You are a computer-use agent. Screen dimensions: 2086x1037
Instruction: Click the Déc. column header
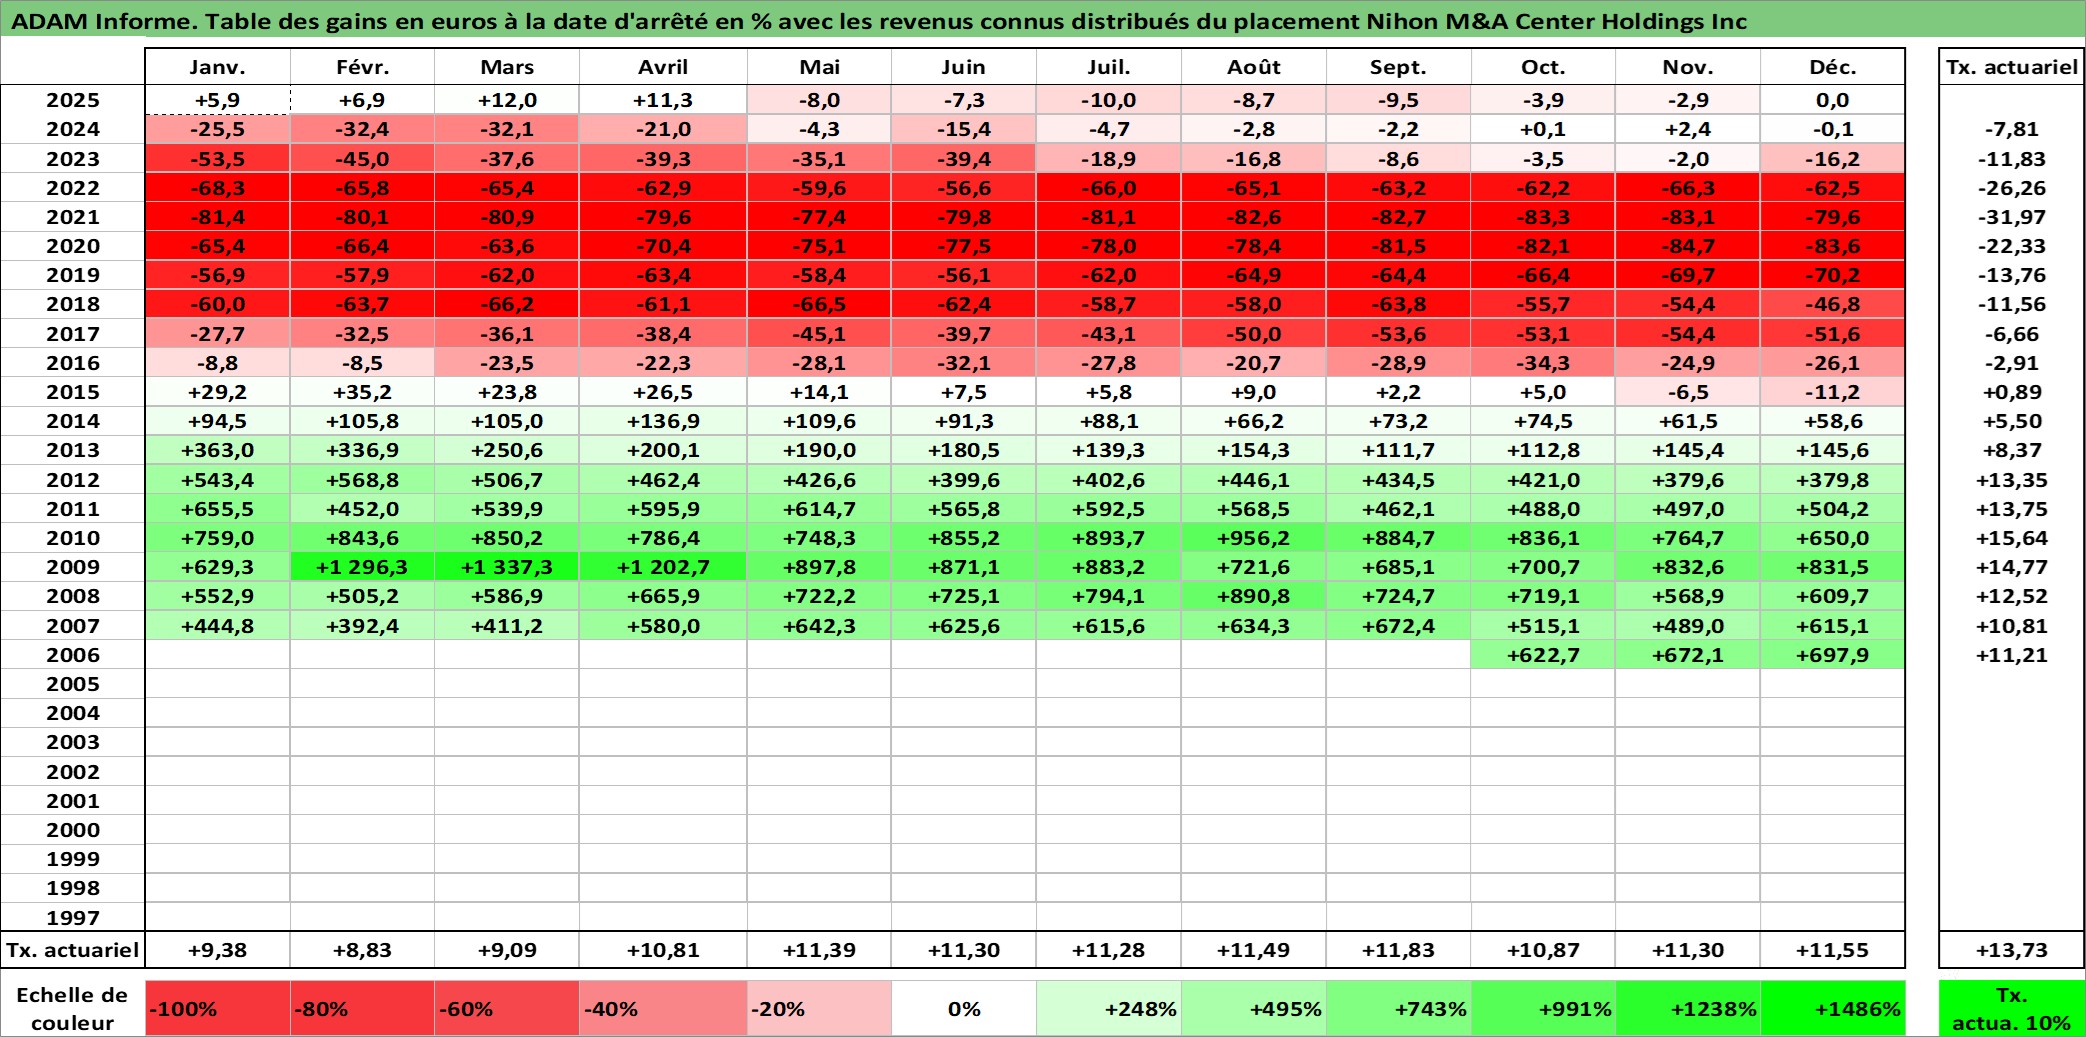[1833, 67]
